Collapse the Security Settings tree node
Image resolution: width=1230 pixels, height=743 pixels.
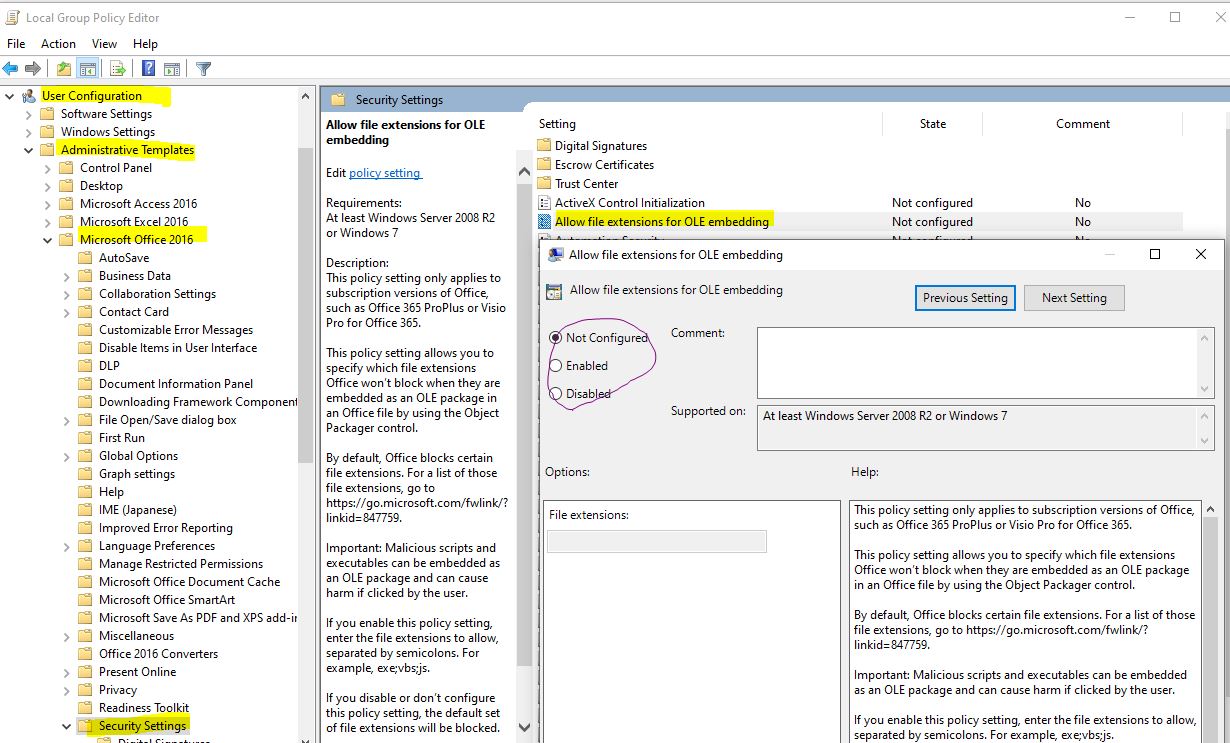click(x=67, y=726)
